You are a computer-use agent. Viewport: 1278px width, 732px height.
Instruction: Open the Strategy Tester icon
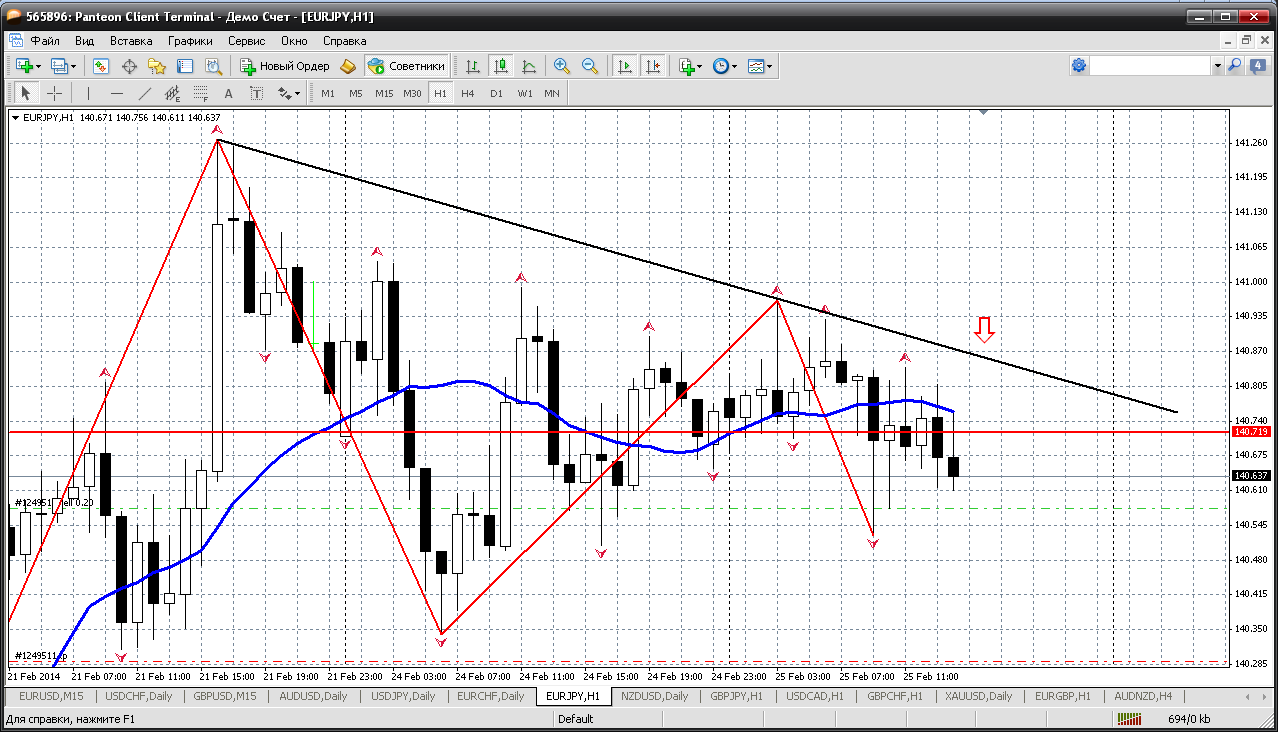[213, 66]
